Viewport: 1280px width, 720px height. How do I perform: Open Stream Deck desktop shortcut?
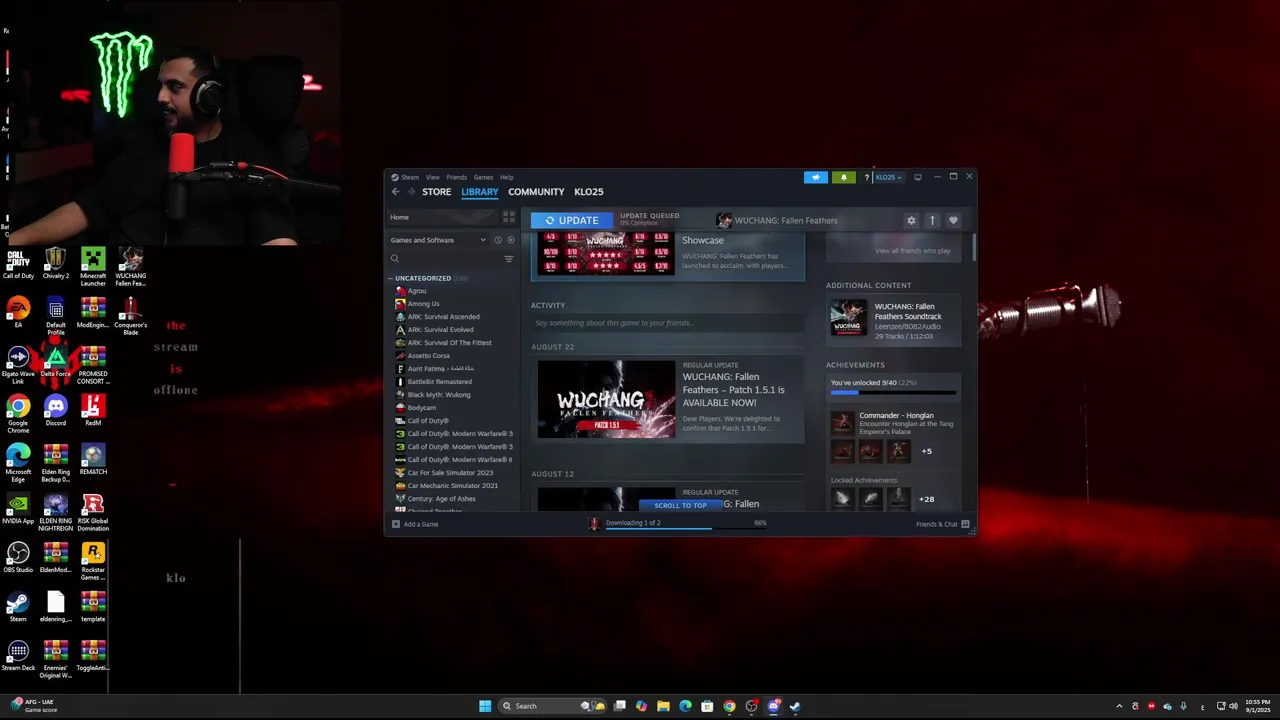point(18,656)
